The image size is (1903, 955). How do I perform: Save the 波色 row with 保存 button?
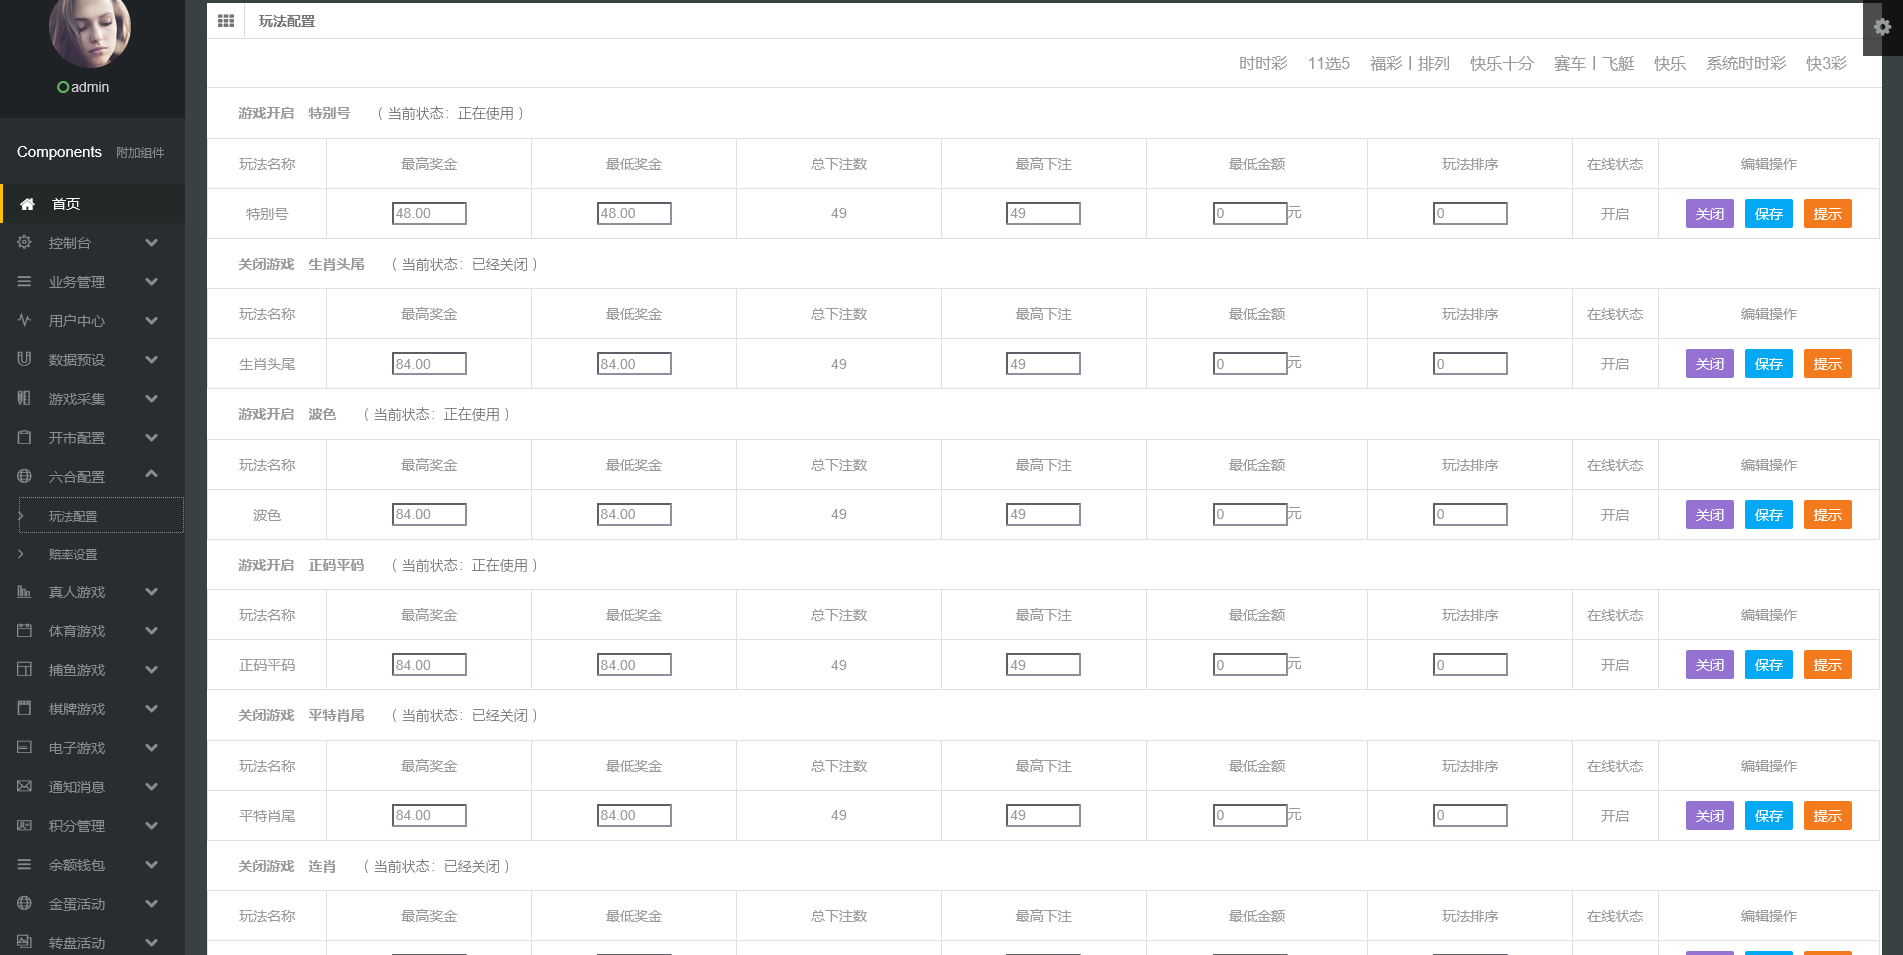point(1768,515)
